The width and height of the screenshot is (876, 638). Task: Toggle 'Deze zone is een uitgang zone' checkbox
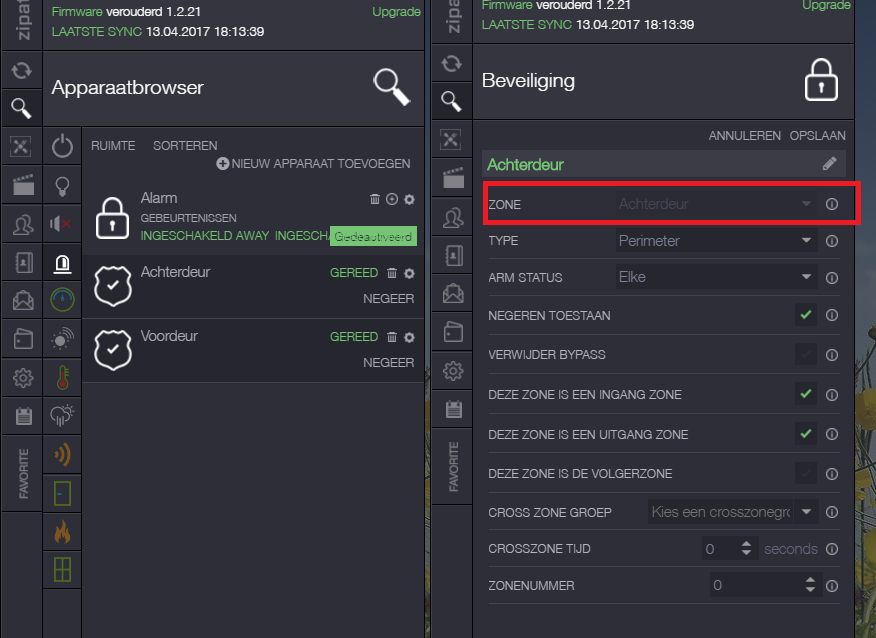tap(805, 434)
